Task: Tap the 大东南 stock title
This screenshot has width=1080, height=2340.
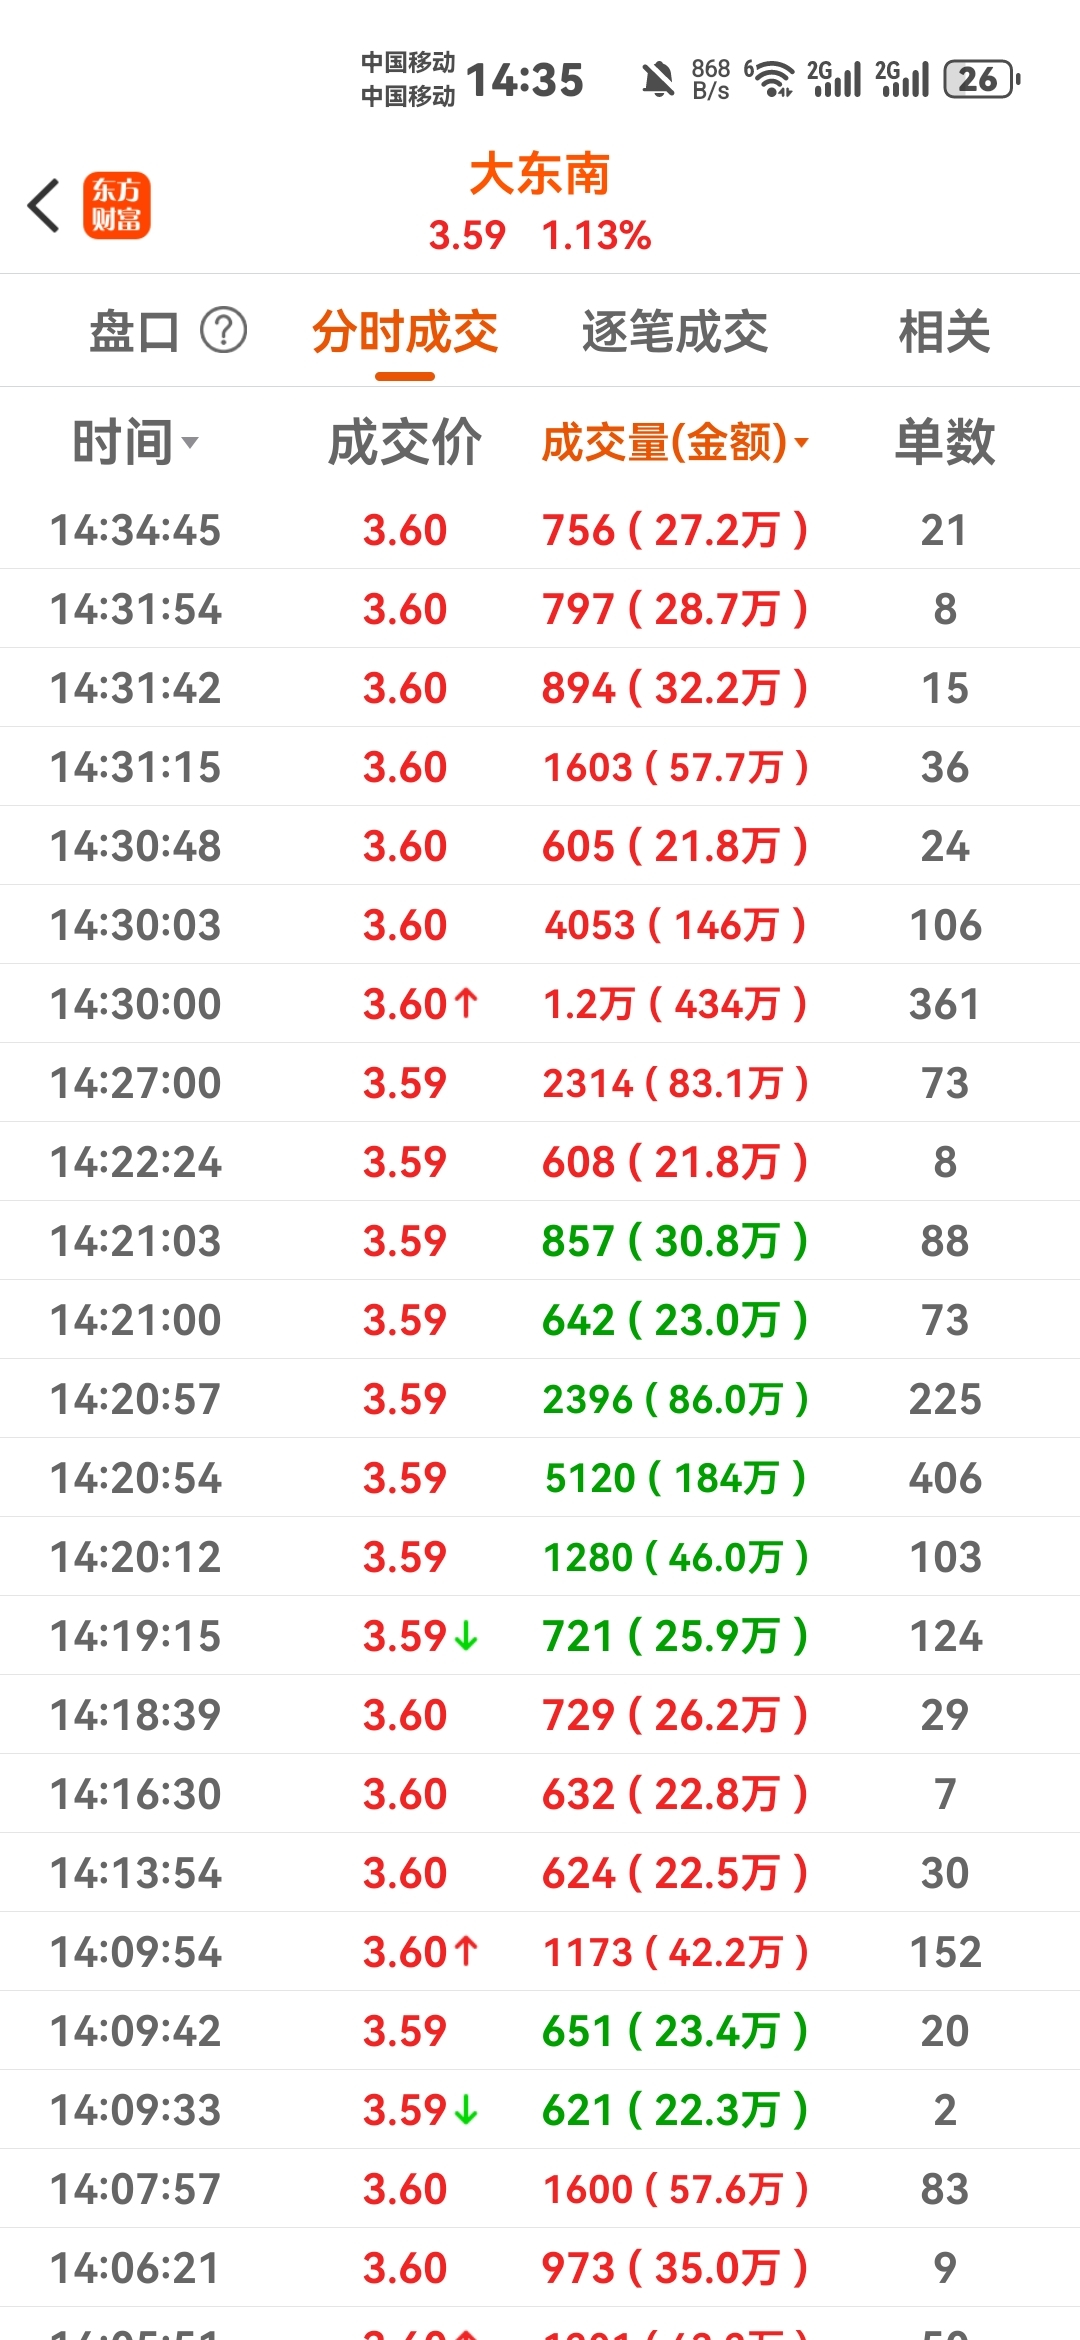Action: click(x=540, y=173)
